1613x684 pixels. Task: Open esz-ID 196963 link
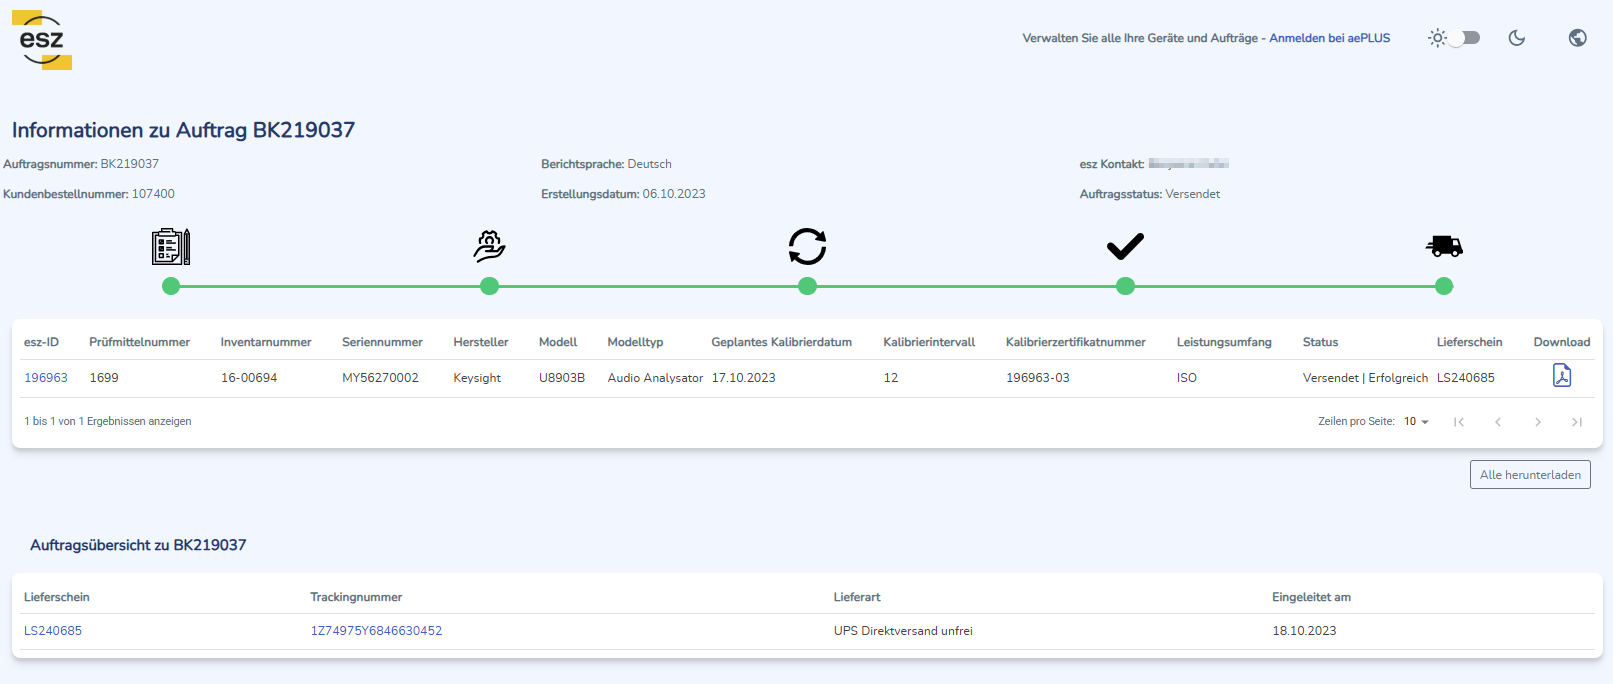(46, 378)
